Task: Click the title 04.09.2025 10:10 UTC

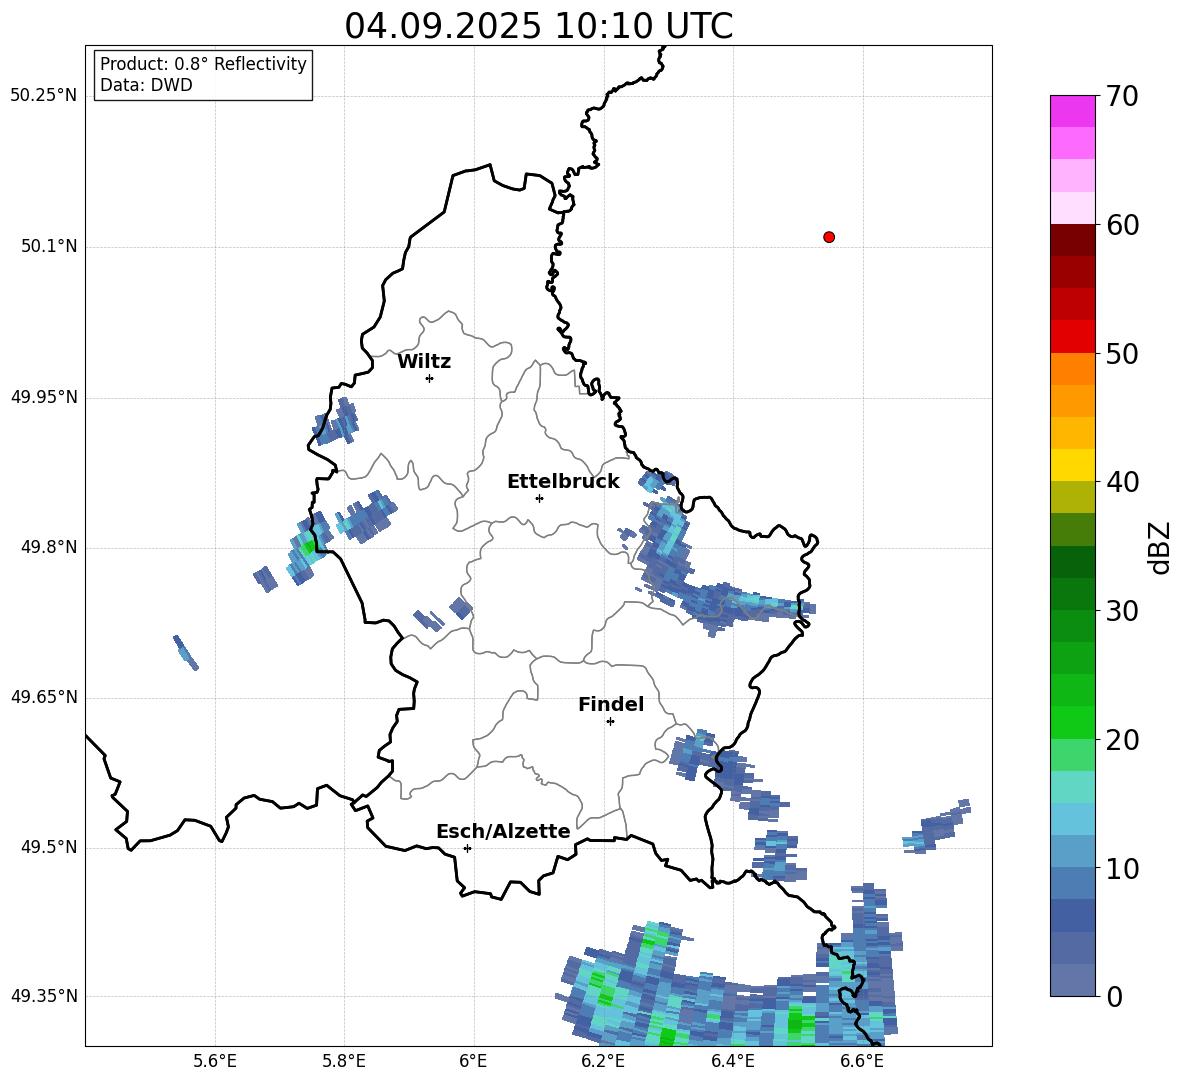Action: [538, 26]
